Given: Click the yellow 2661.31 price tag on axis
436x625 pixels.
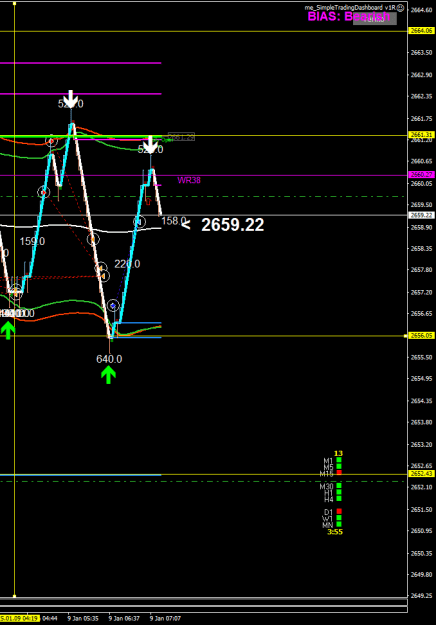Looking at the screenshot, I should [421, 135].
